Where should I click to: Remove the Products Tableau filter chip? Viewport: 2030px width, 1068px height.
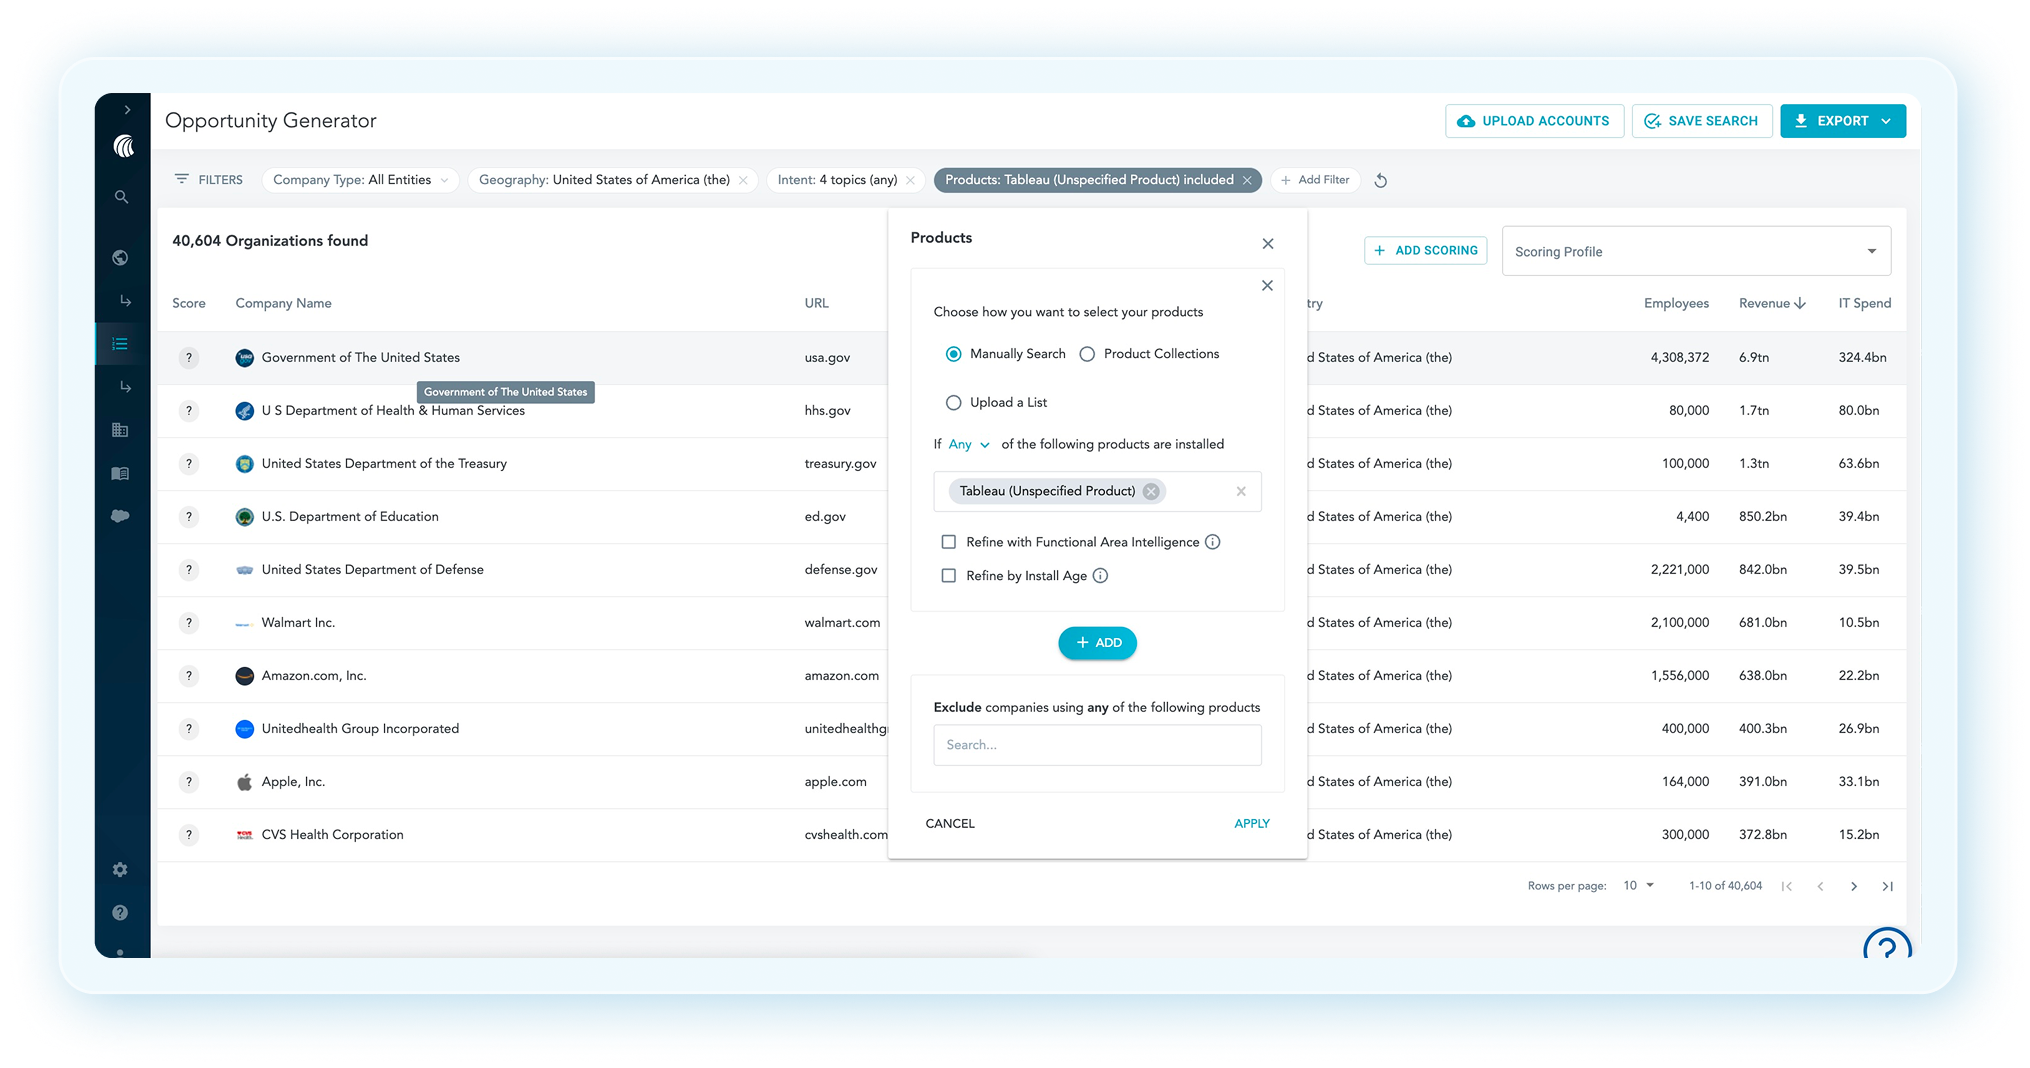click(1247, 181)
